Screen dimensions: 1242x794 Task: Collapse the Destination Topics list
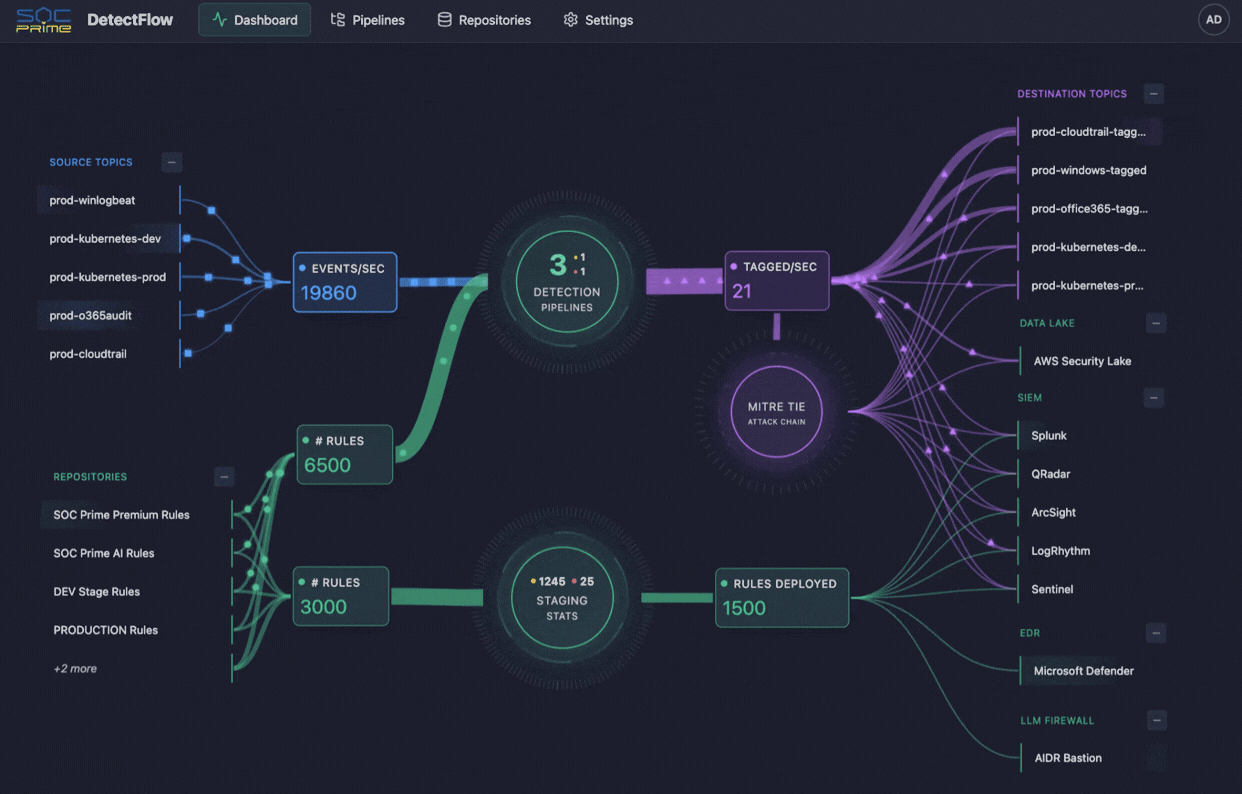[x=1153, y=93]
